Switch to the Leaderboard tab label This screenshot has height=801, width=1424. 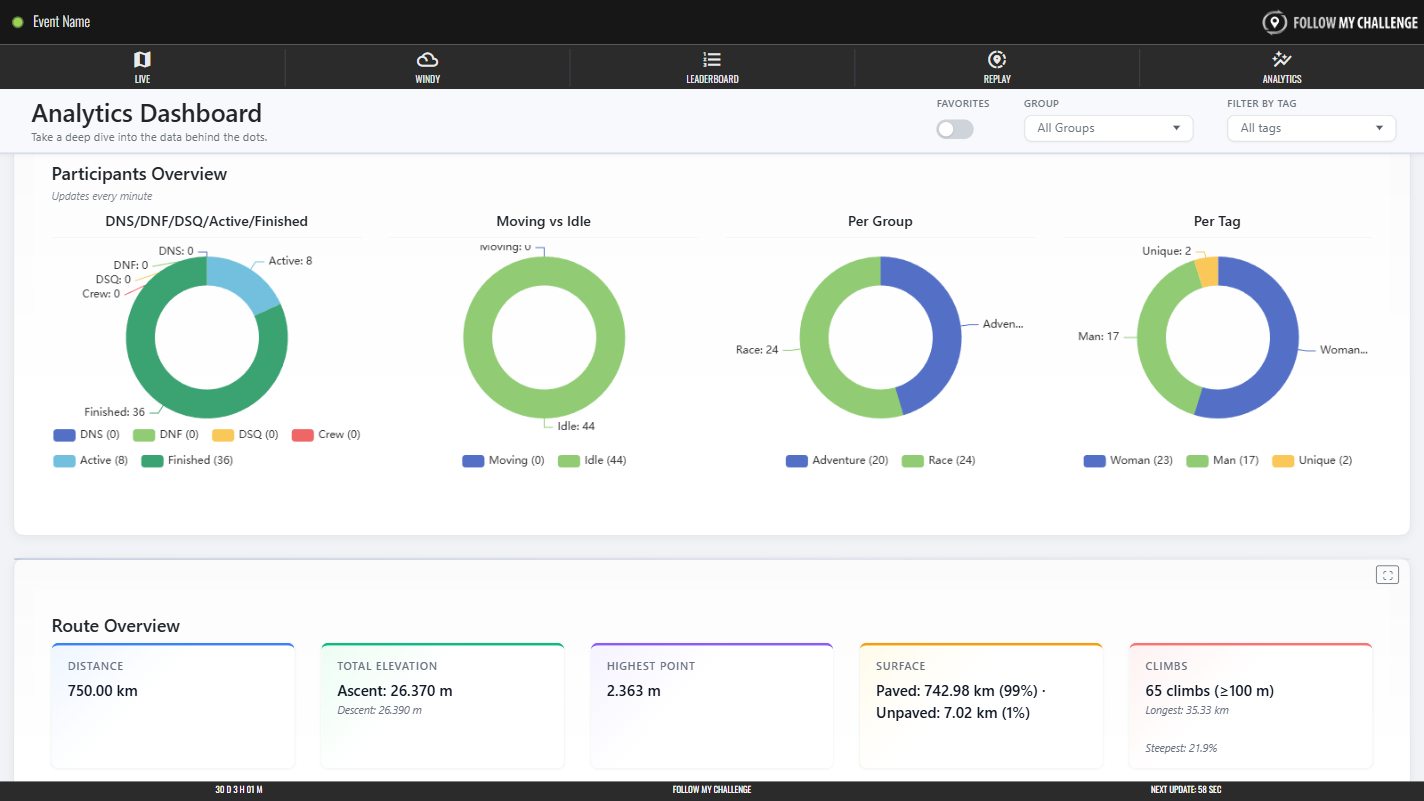pyautogui.click(x=712, y=79)
